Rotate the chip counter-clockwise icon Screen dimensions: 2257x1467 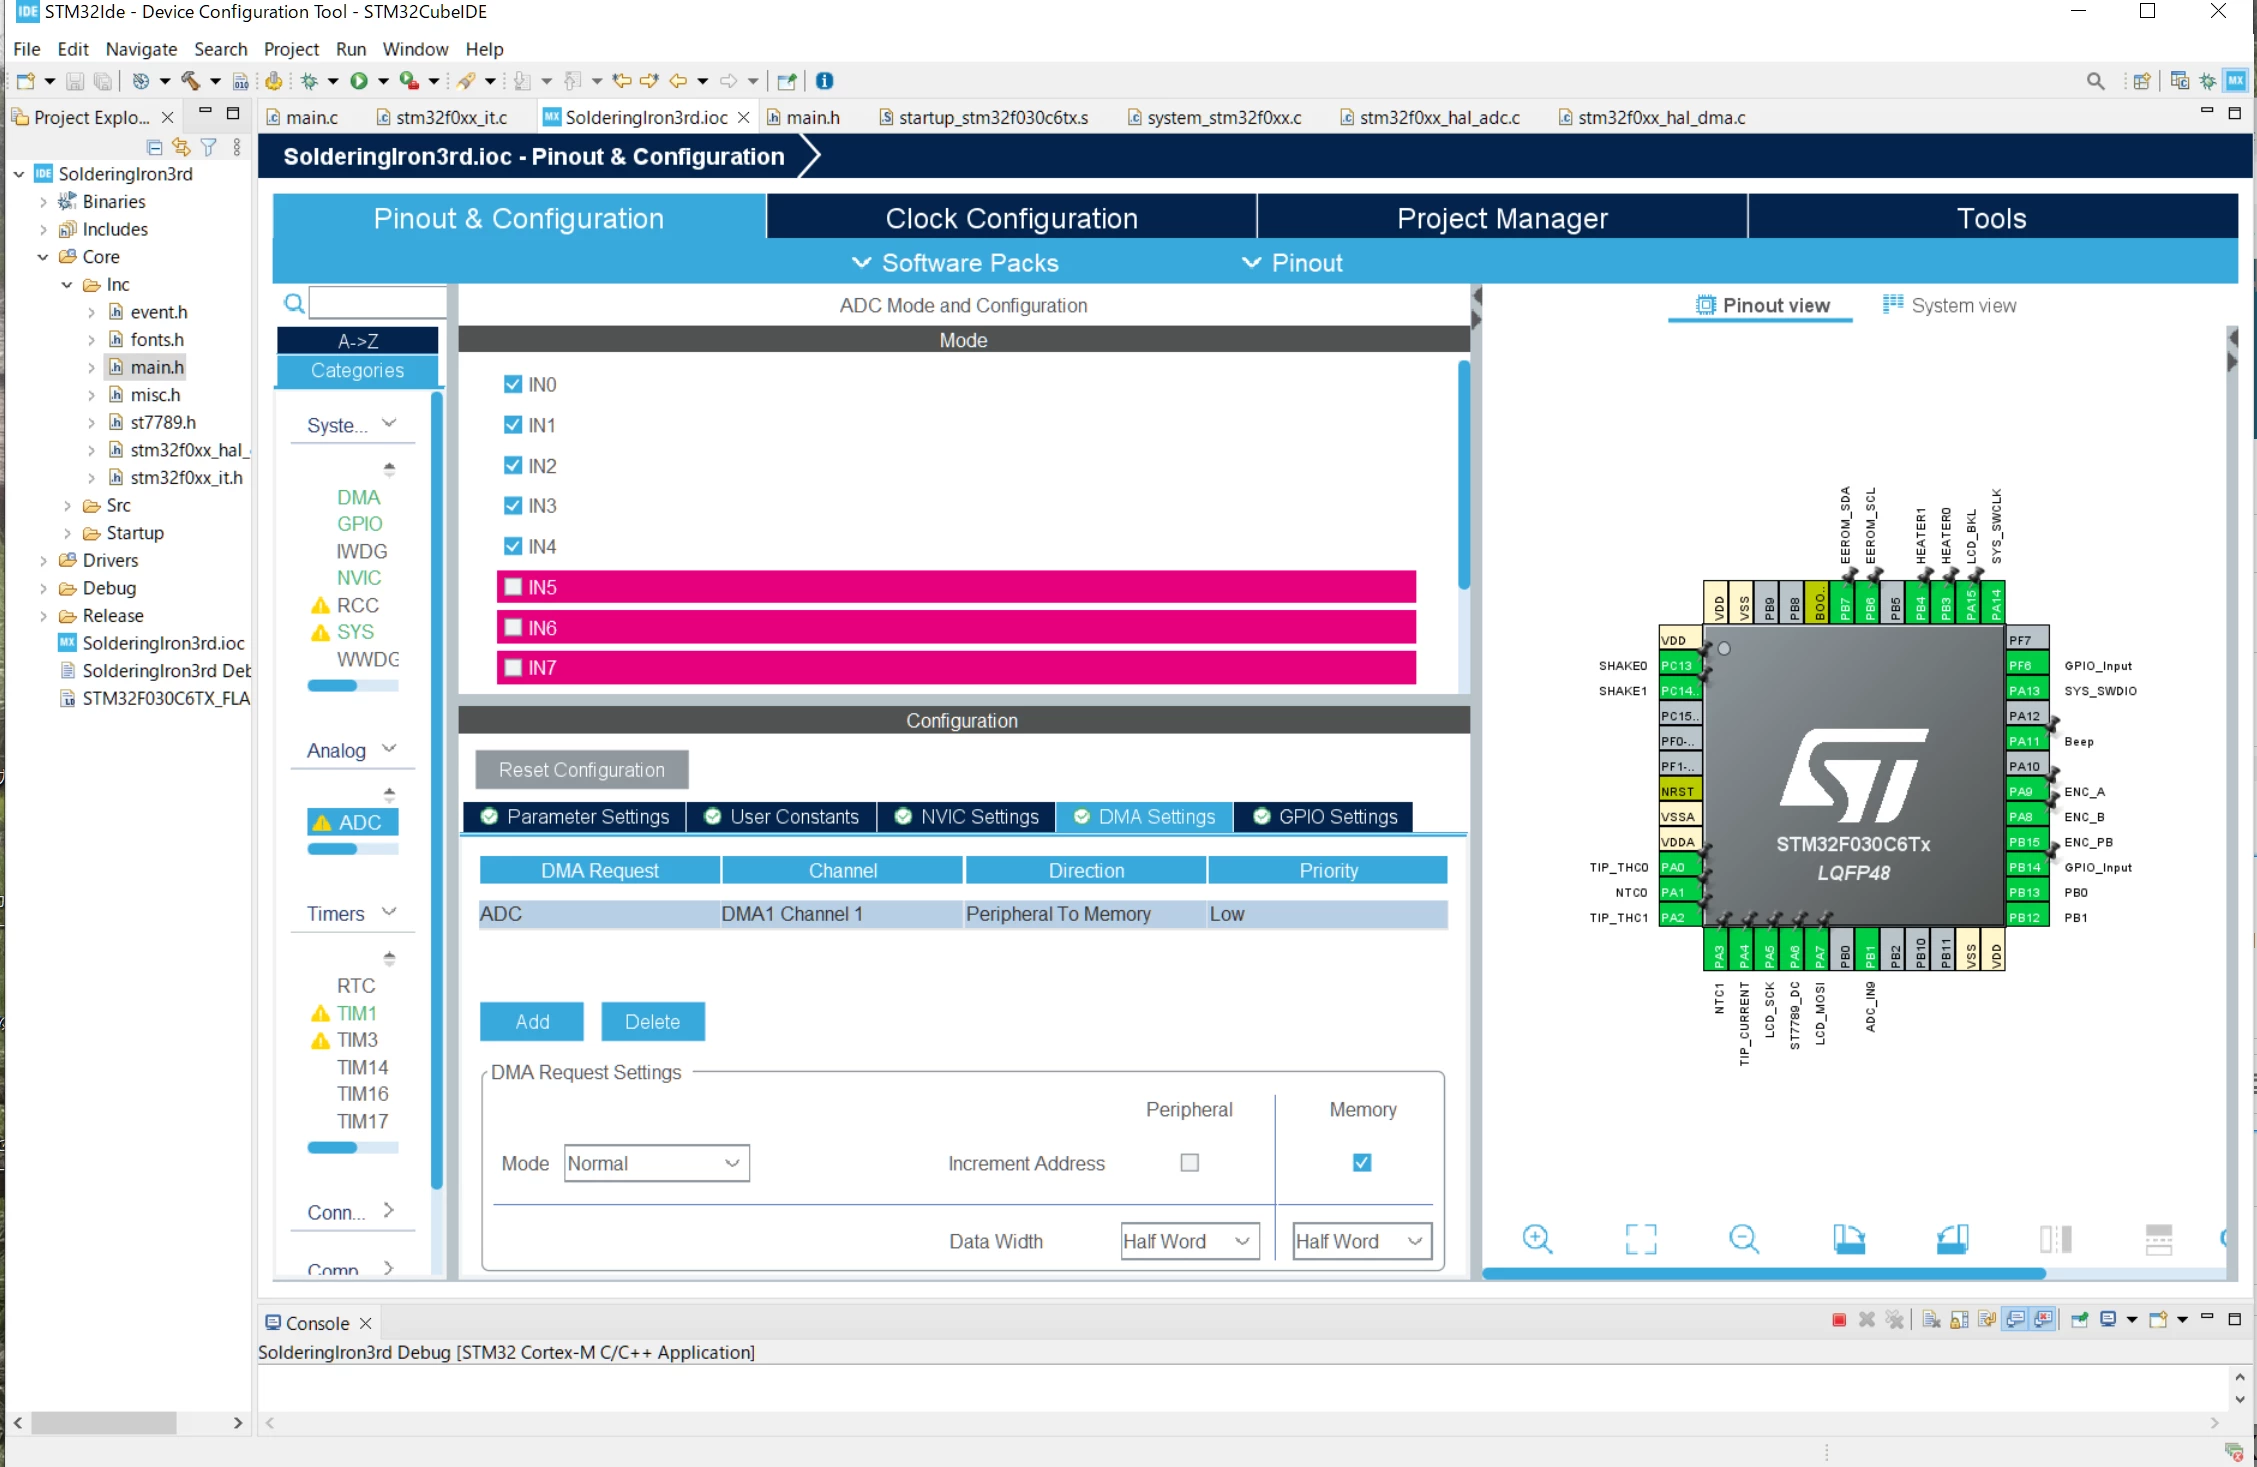point(1952,1239)
